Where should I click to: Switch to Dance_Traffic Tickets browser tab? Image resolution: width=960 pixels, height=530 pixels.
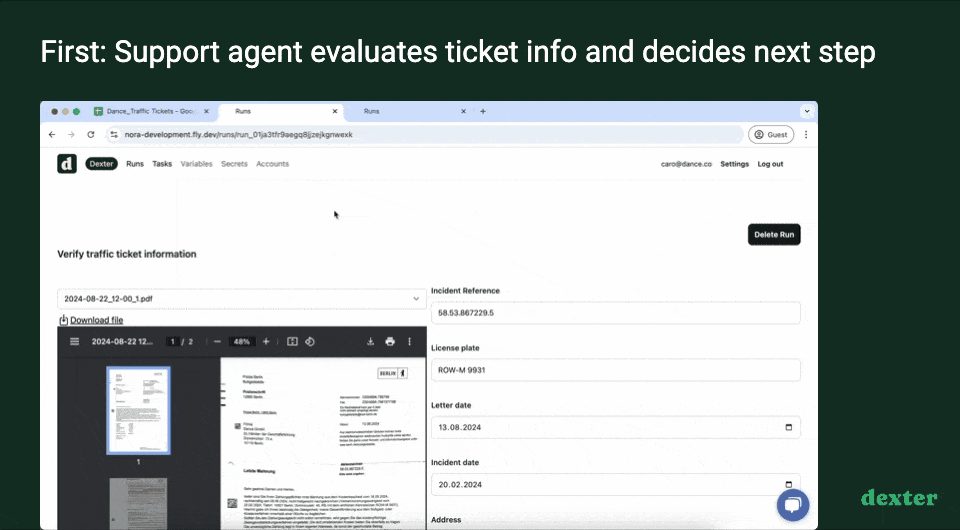[x=147, y=112]
